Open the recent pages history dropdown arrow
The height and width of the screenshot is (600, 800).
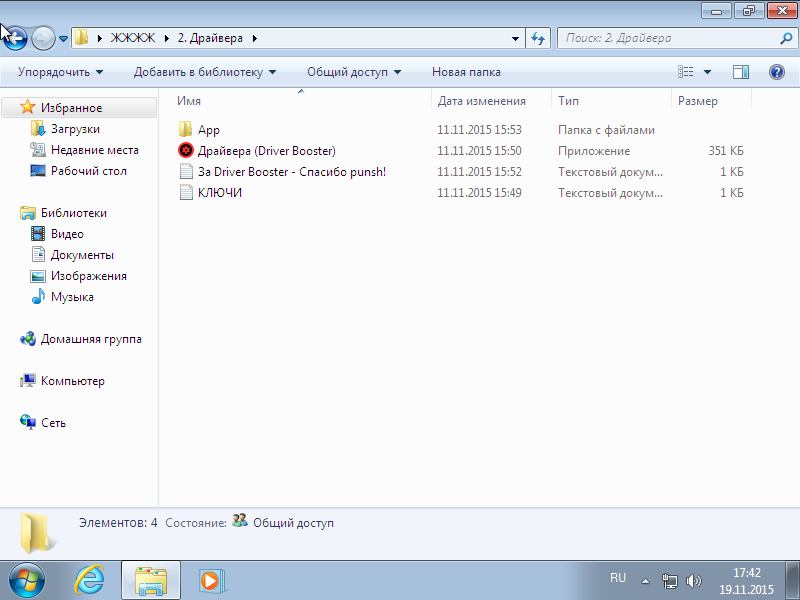click(x=63, y=38)
